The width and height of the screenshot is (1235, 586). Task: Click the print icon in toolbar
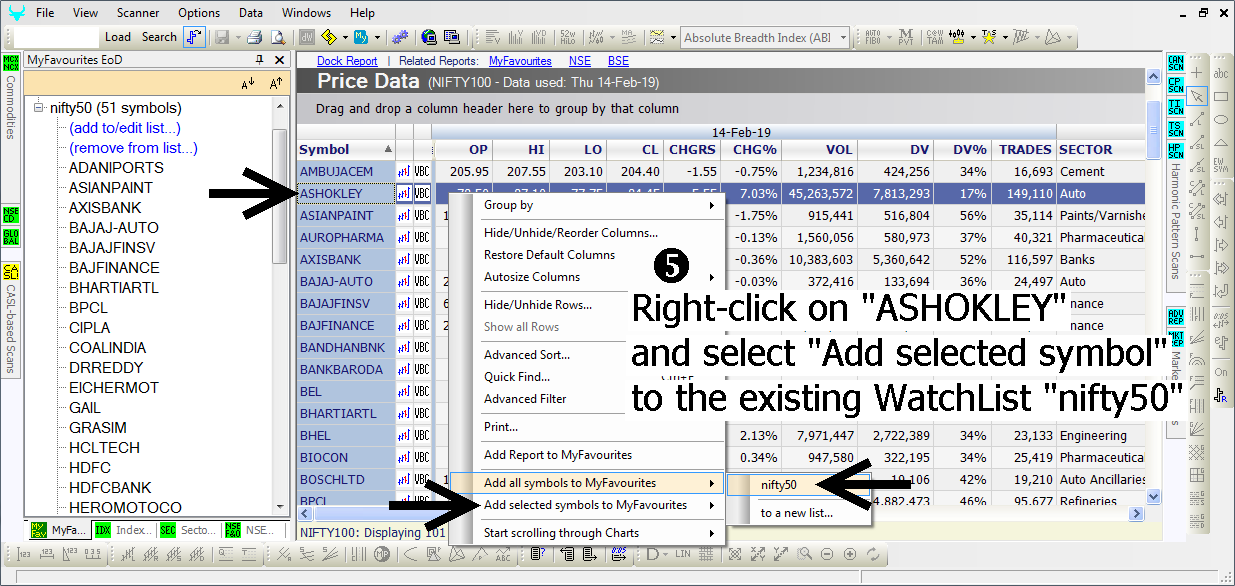(254, 37)
